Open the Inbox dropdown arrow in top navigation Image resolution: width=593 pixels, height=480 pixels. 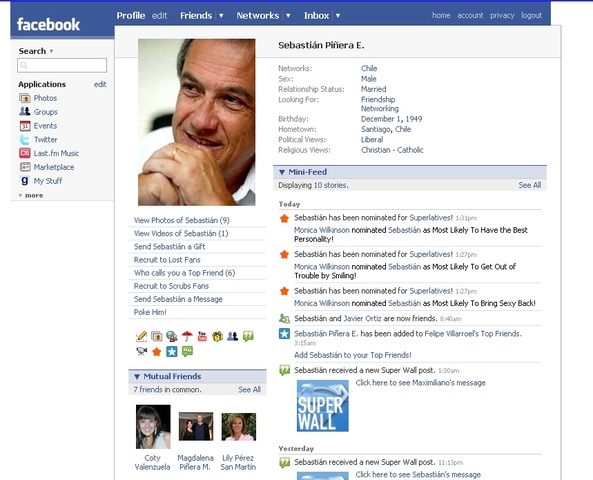338,16
